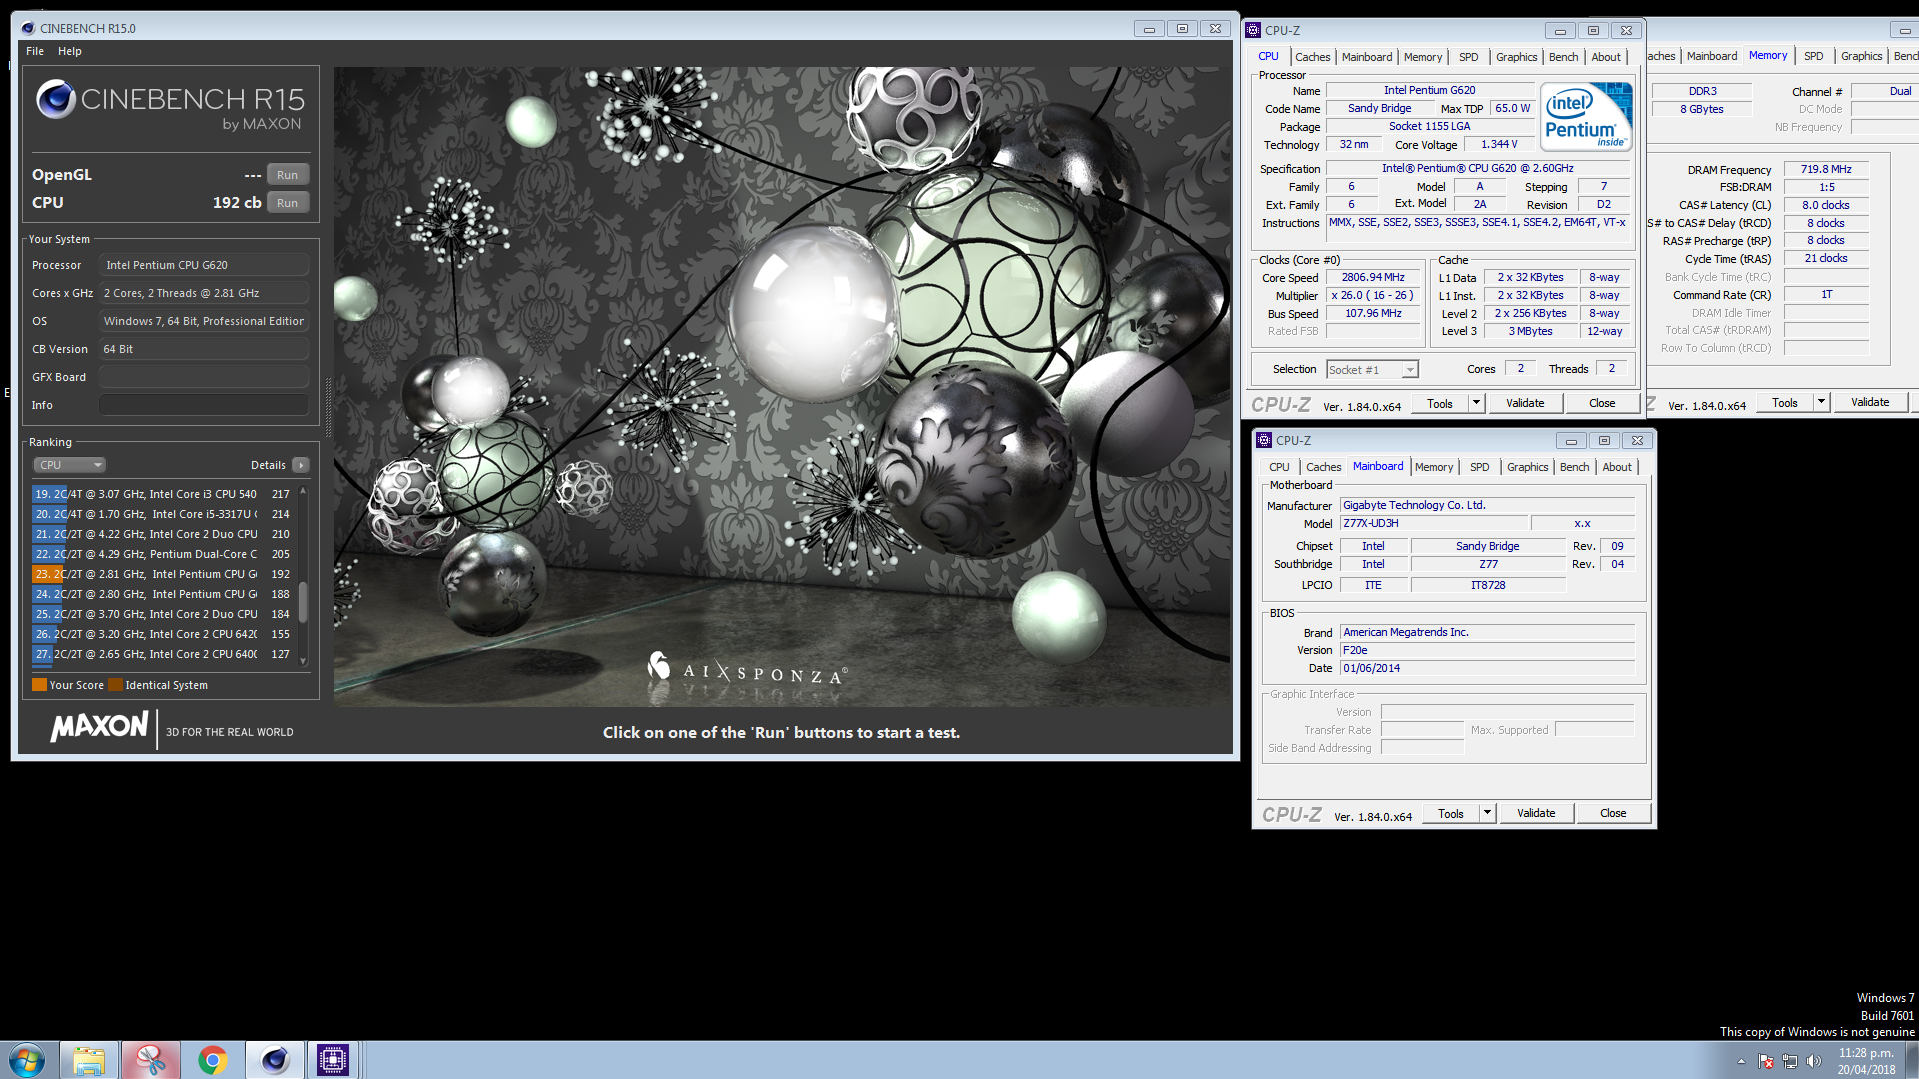Click Validate in Memory CPU-Z window
This screenshot has height=1079, width=1919.
click(1870, 402)
